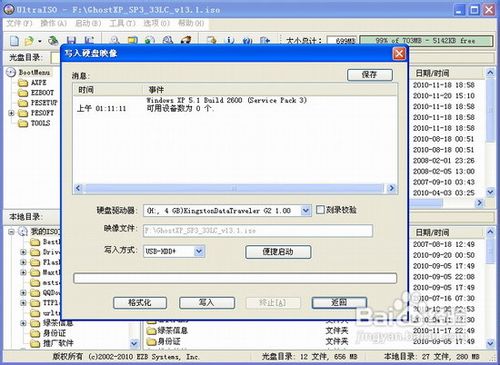500x365 pixels.
Task: Click the message log horizontal scrollbar track
Action: point(235,188)
